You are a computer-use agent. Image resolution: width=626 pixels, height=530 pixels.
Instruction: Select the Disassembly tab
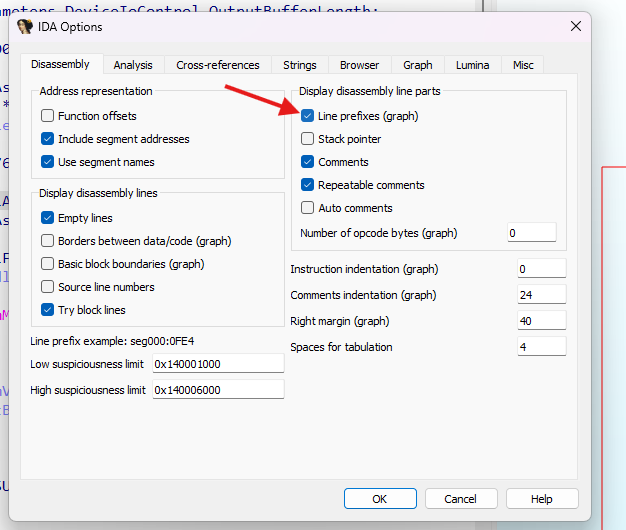tap(60, 64)
